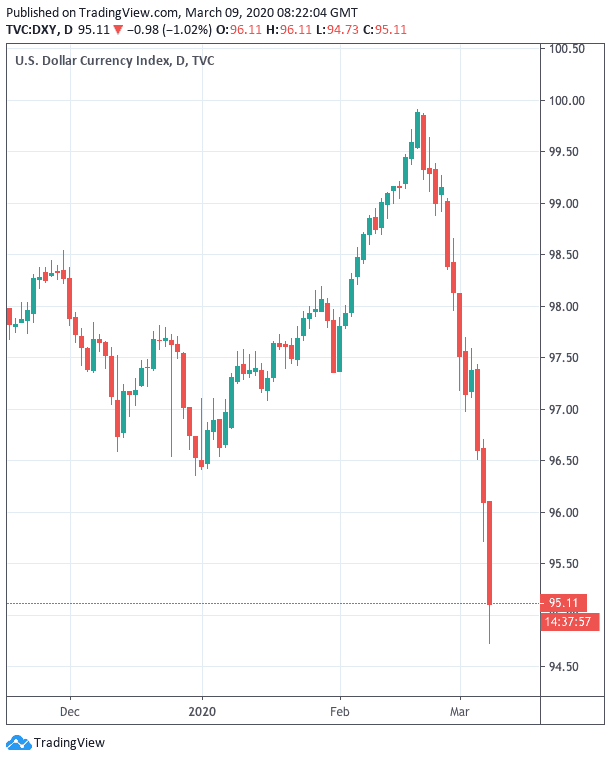Click the red 95.11 current price tag

coord(563,603)
